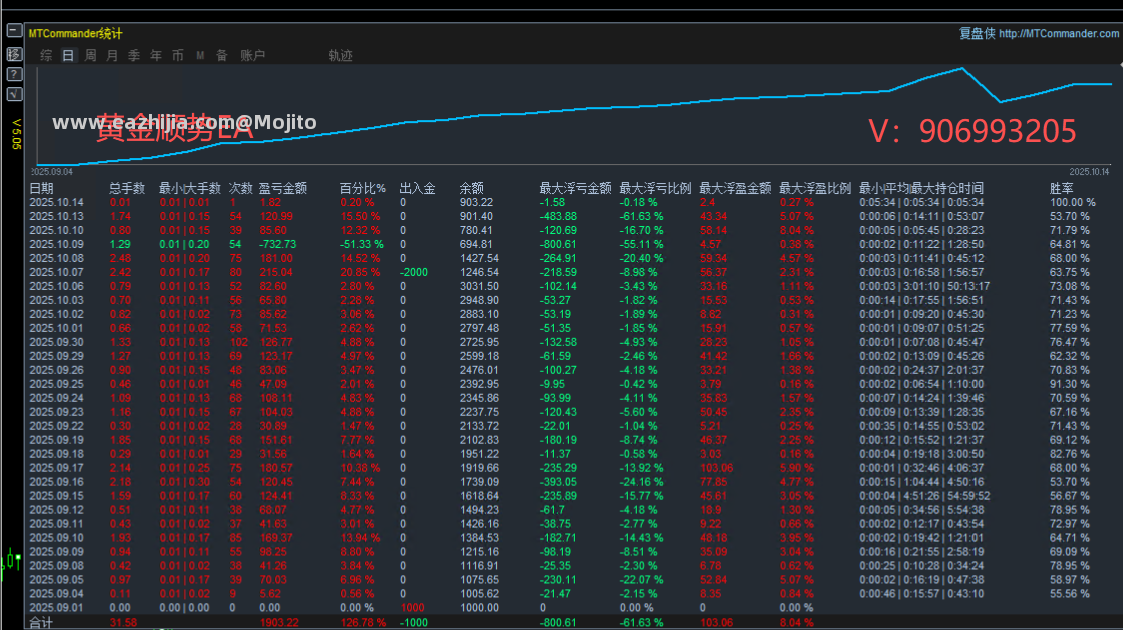Click the 日期 column header

pyautogui.click(x=42, y=188)
